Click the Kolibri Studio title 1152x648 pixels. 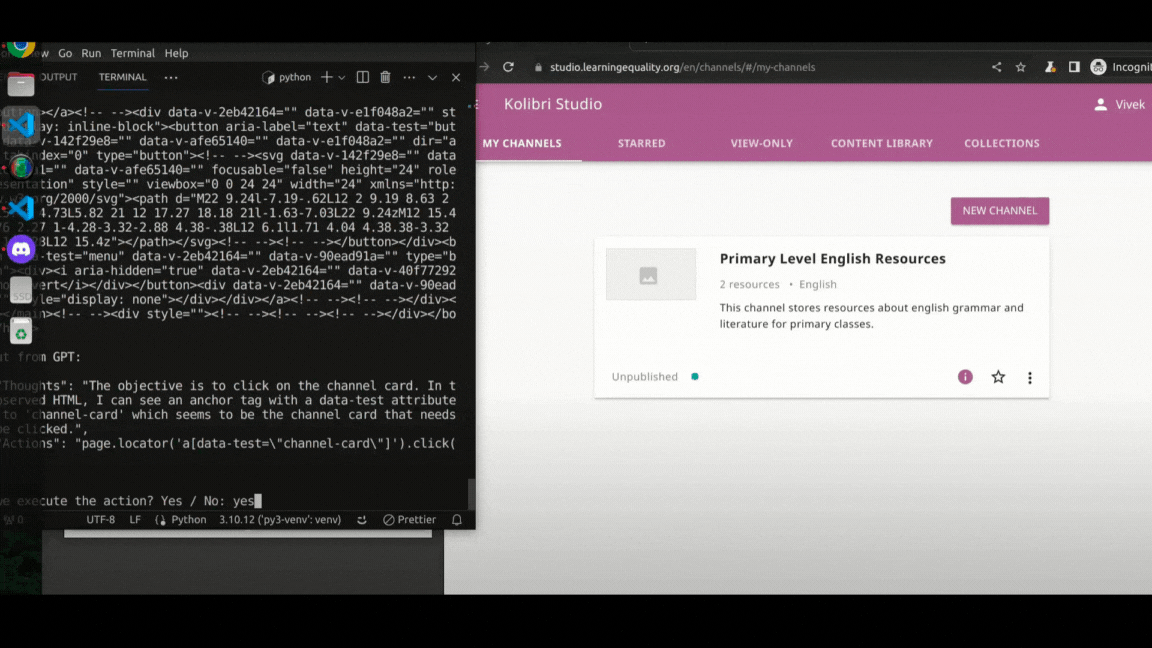point(552,104)
